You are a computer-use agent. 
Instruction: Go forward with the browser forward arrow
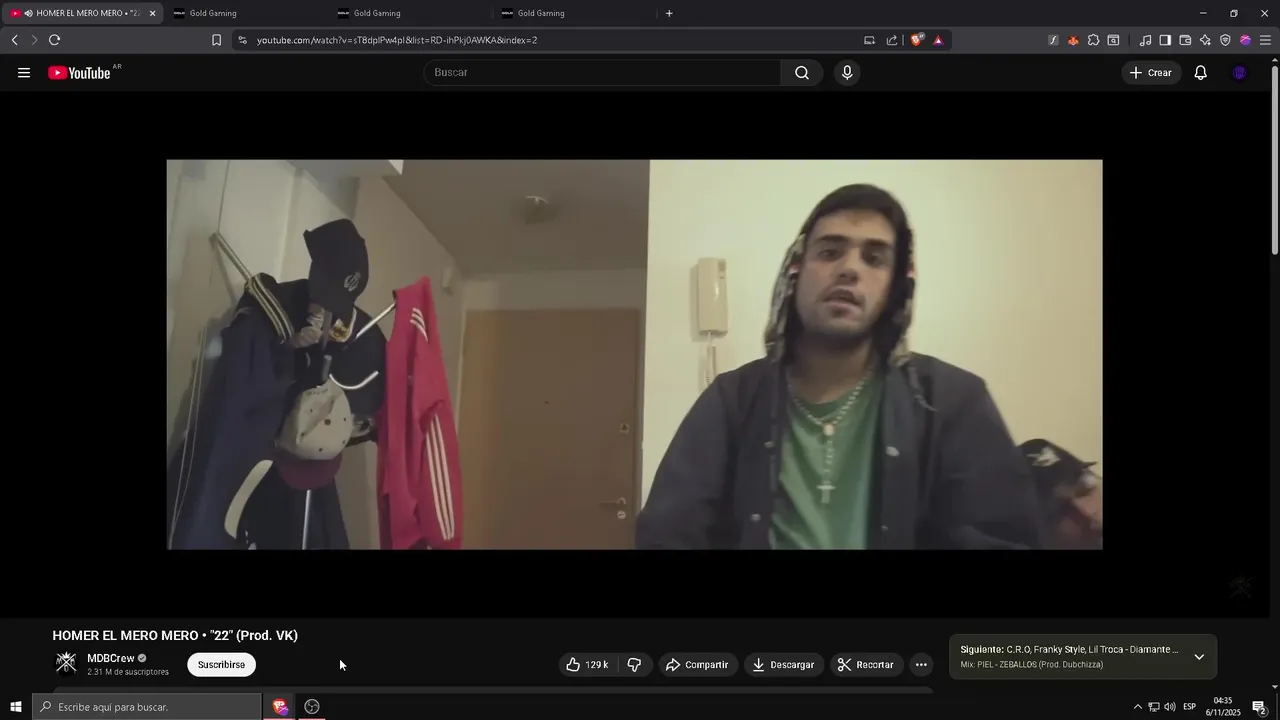coord(33,40)
